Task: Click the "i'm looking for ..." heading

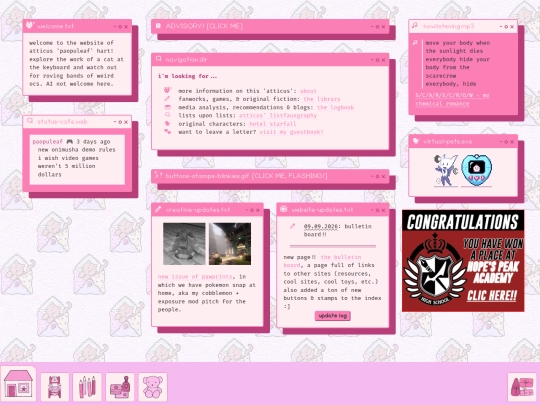Action: click(x=187, y=76)
